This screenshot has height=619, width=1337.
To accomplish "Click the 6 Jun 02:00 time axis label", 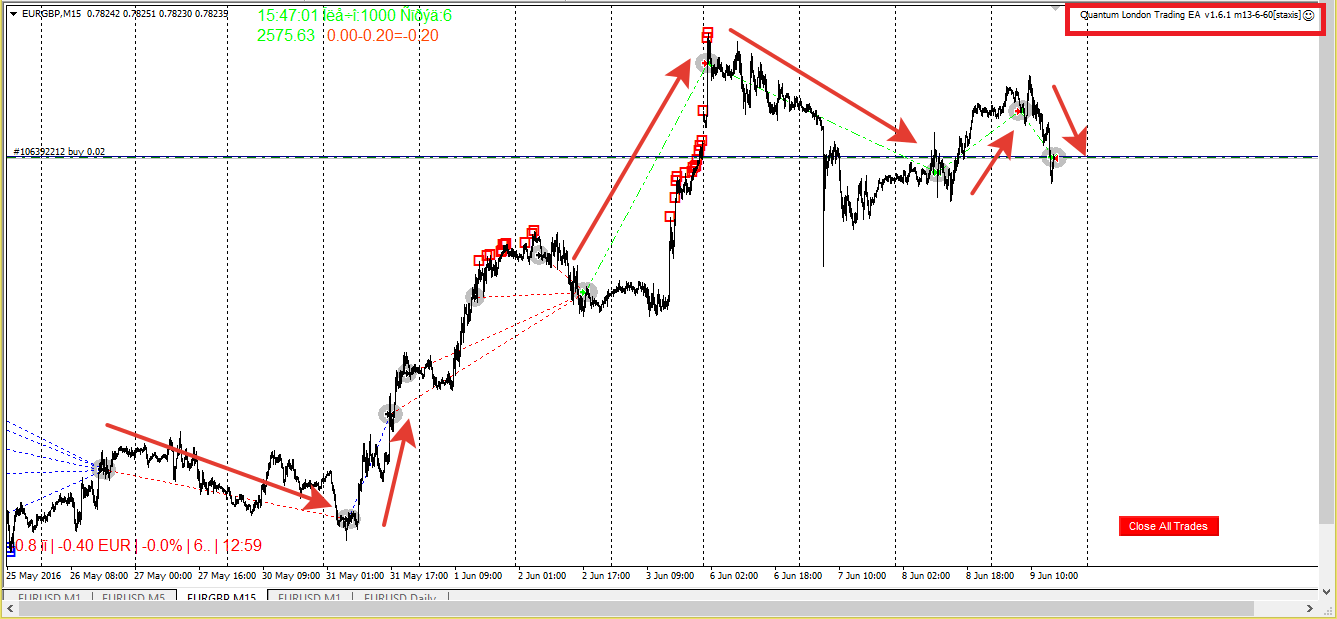I will tap(732, 575).
